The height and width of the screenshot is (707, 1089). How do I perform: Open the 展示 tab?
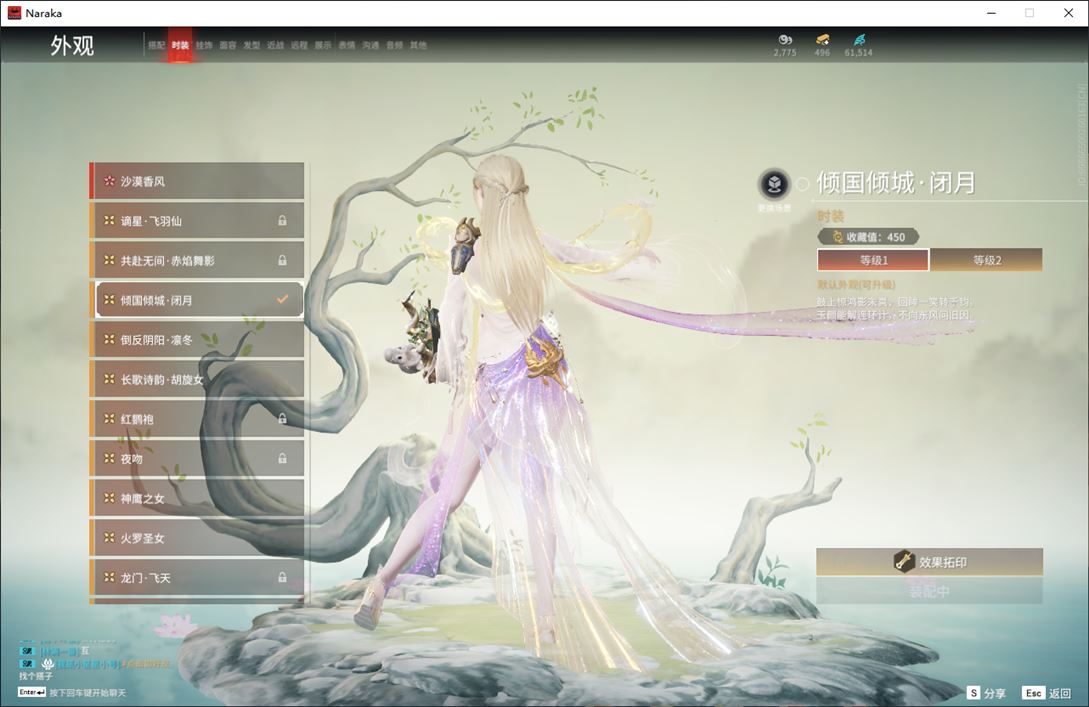[x=323, y=45]
